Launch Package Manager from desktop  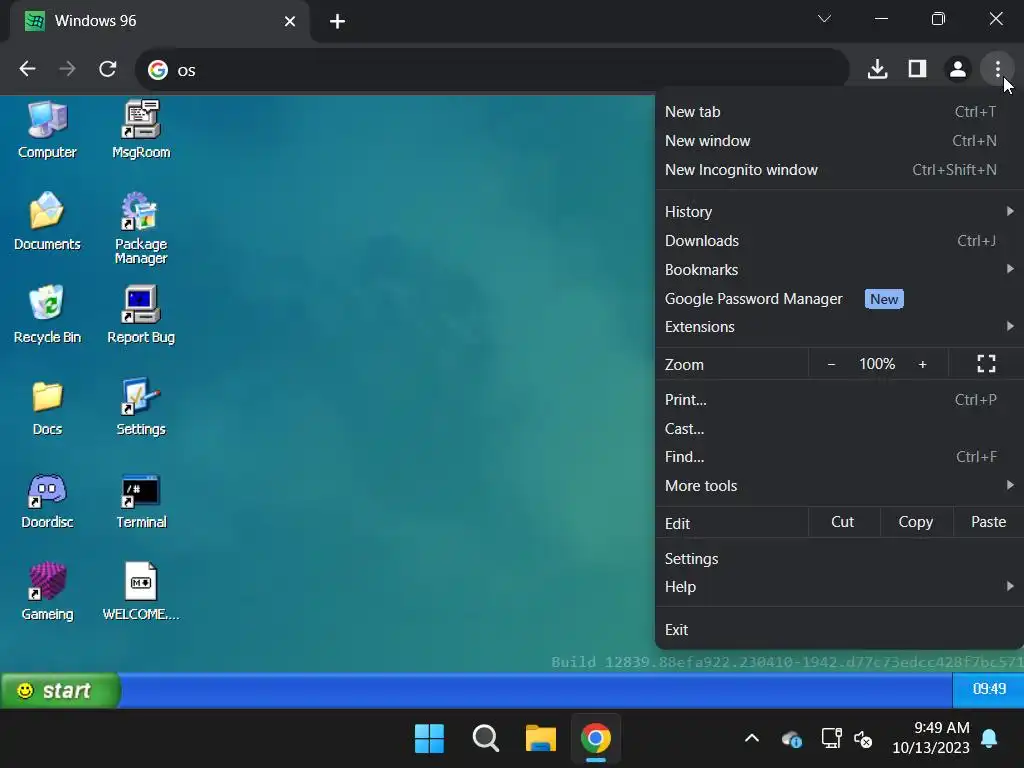click(x=141, y=227)
